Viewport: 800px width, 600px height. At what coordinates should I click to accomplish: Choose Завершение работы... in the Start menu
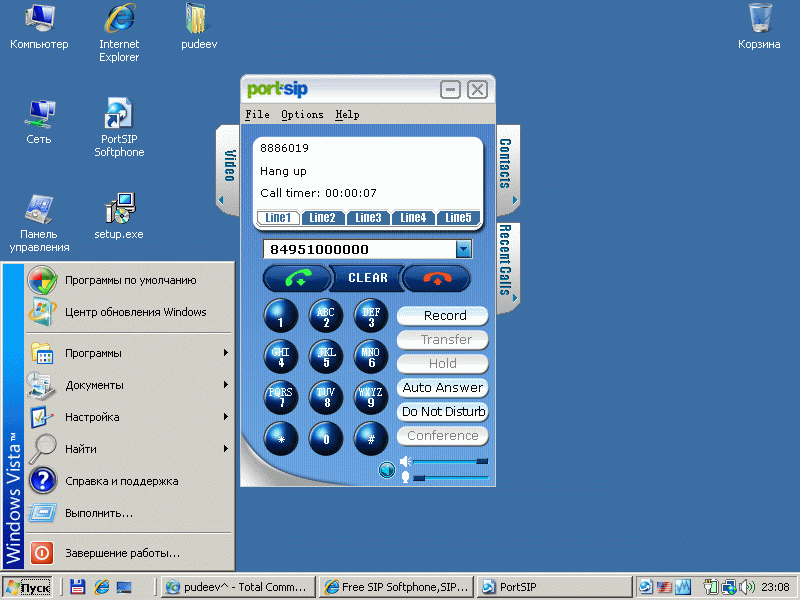pos(129,553)
